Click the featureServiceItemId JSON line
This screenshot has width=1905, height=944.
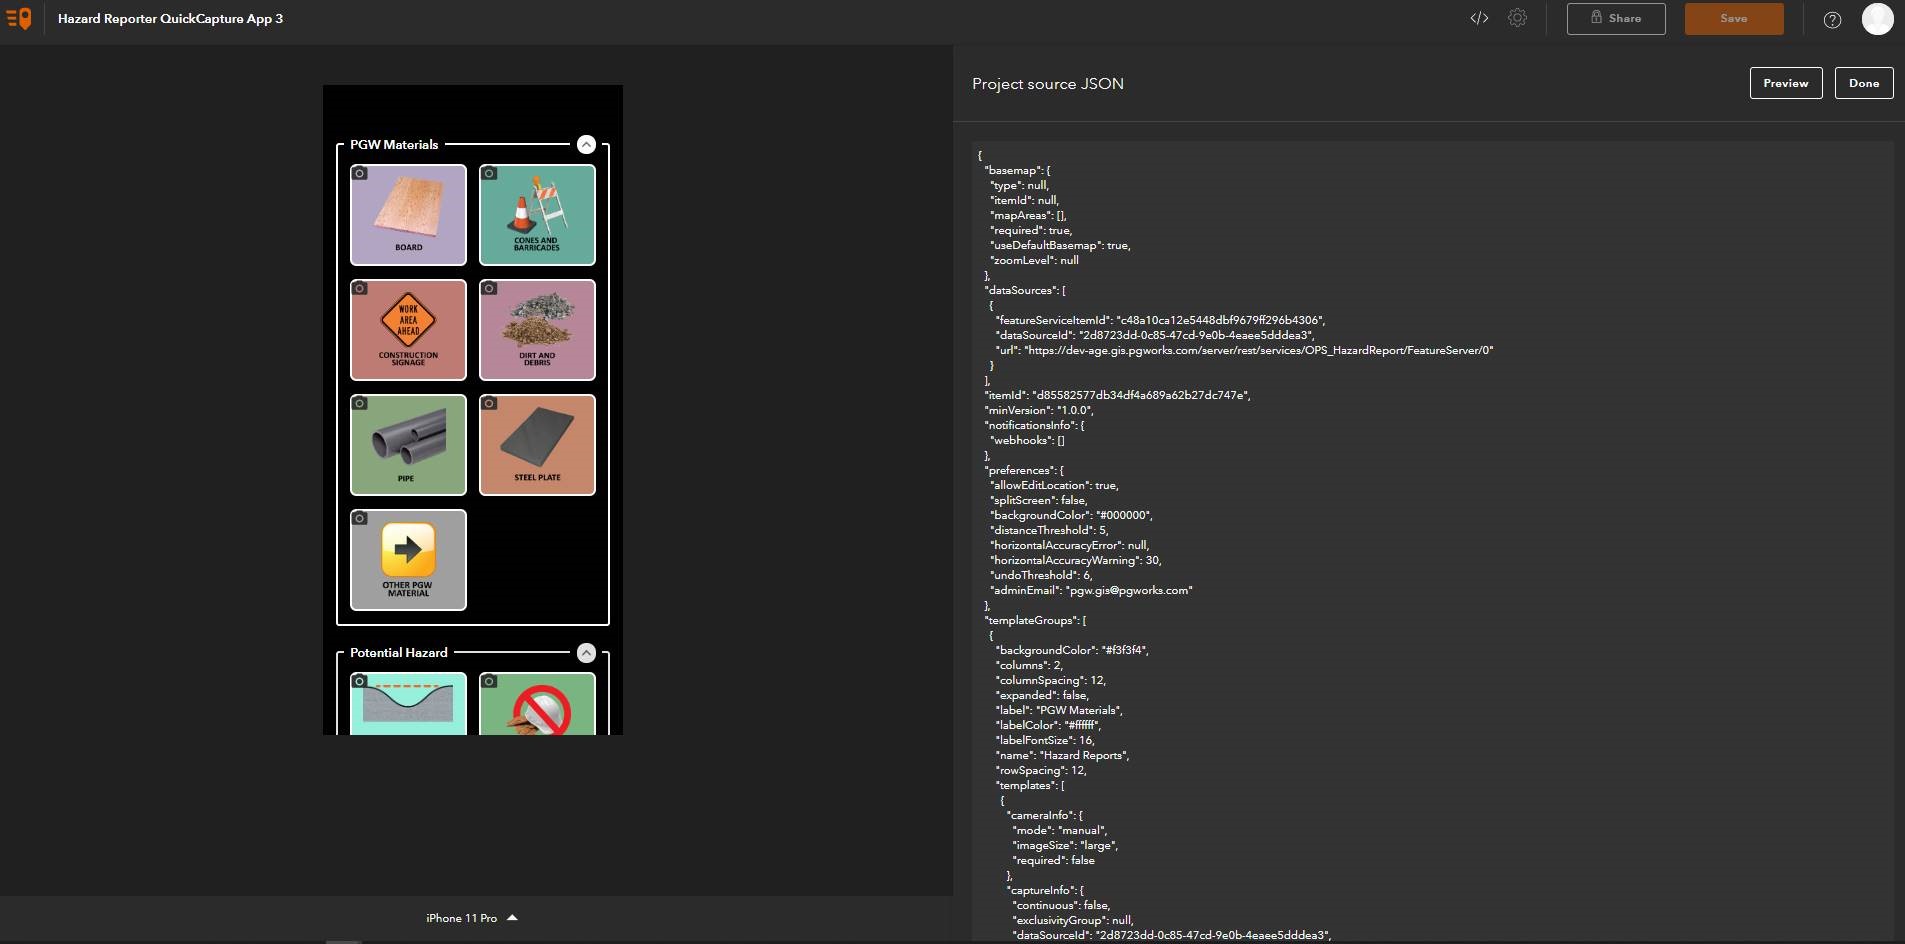(1161, 320)
